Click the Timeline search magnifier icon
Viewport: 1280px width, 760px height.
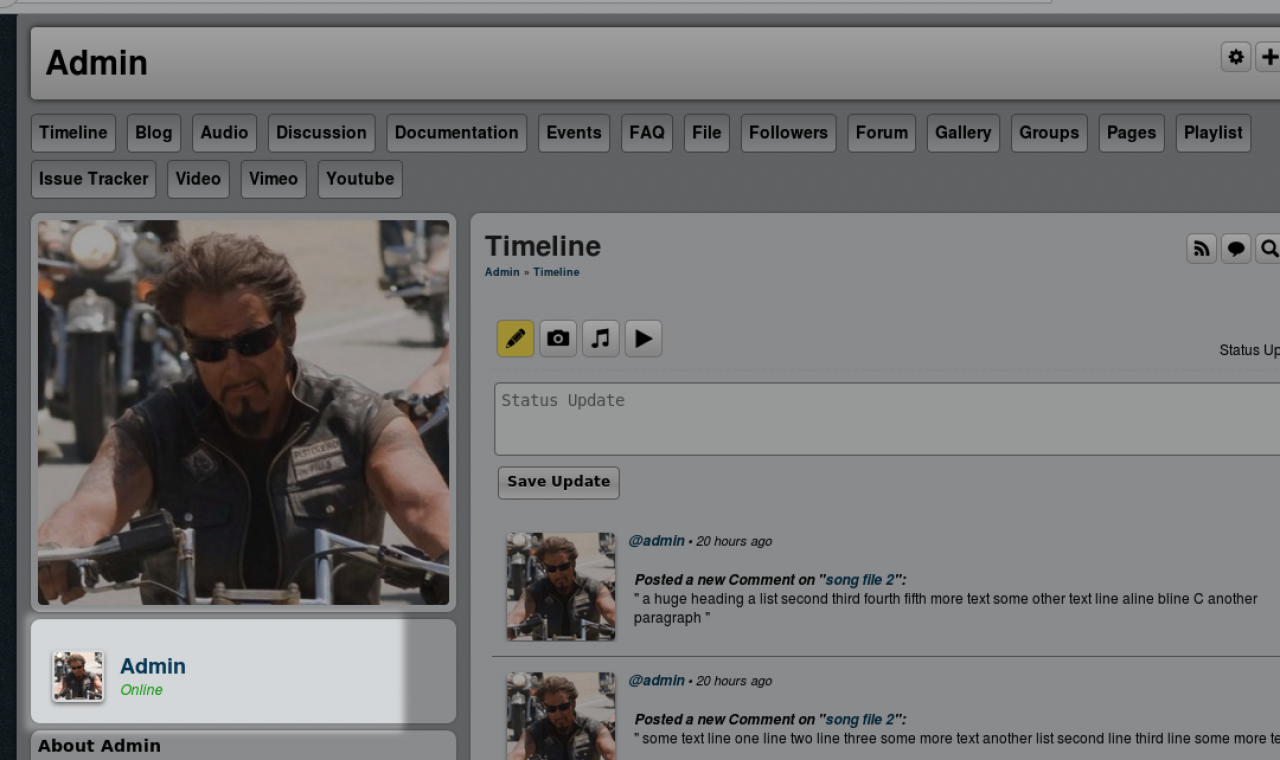point(1268,249)
